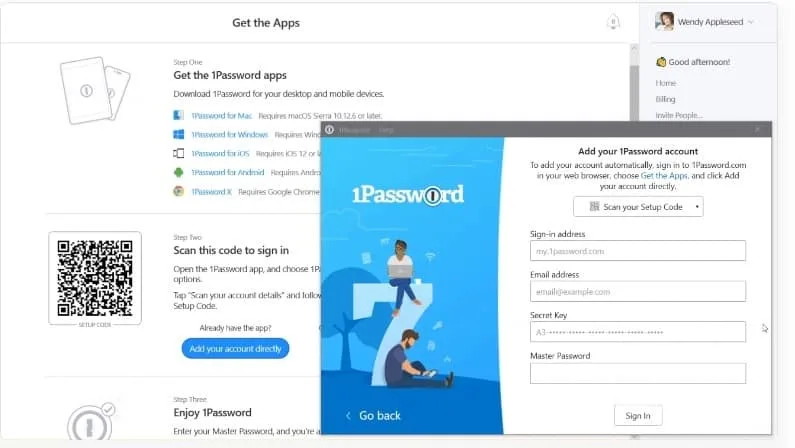Click the setup code QR image
795x448 pixels.
click(x=95, y=278)
